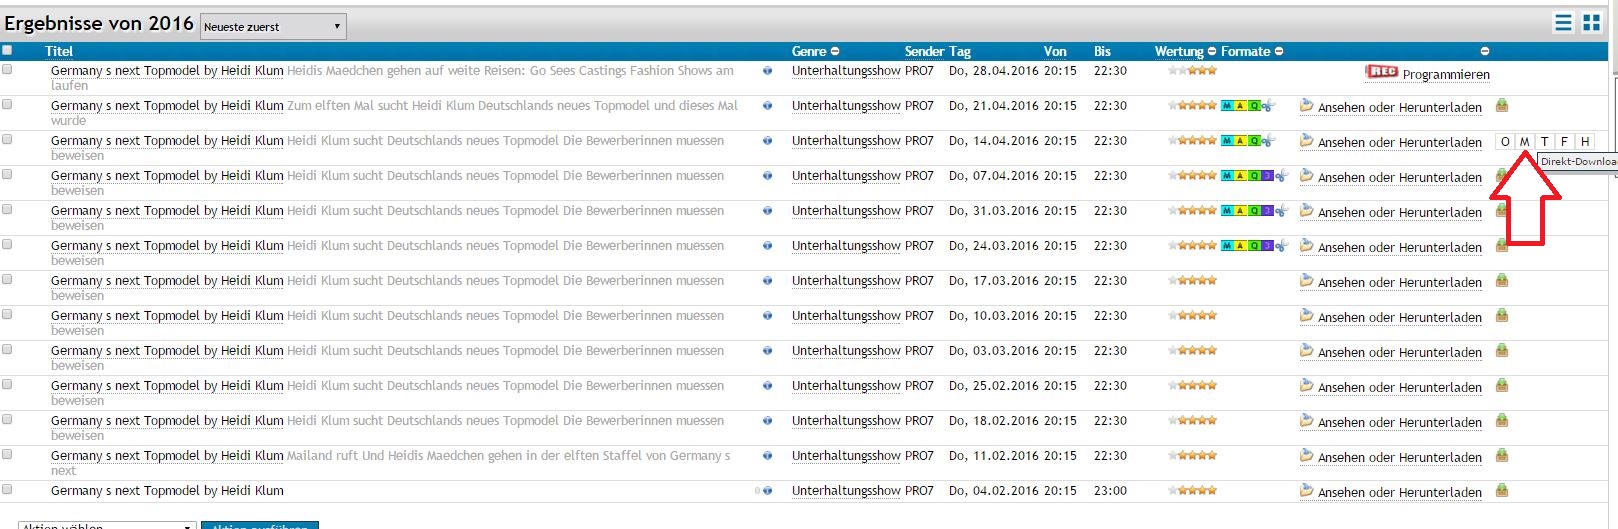This screenshot has width=1618, height=529.
Task: Collapse the Genre column with minus icon
Action: click(x=835, y=51)
